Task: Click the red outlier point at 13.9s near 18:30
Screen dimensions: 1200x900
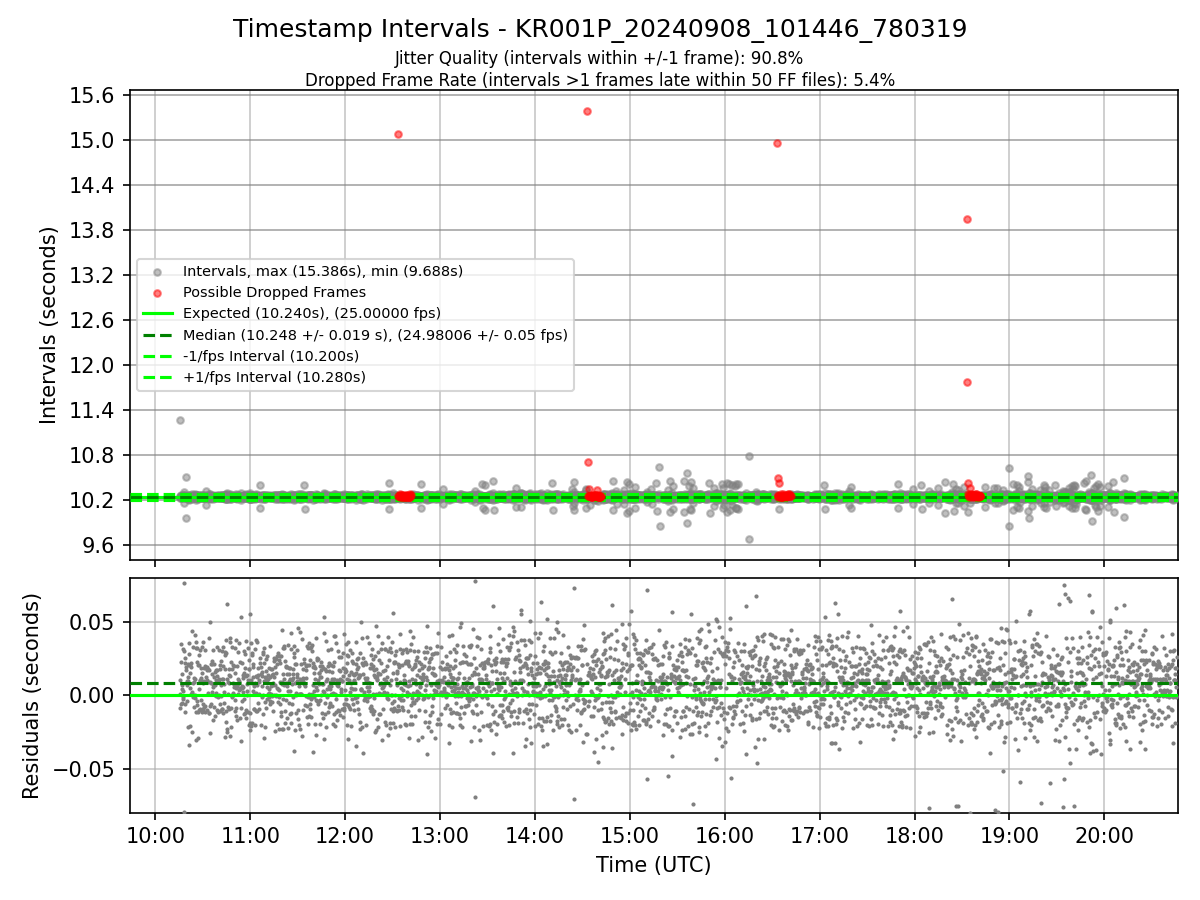Action: [x=967, y=219]
